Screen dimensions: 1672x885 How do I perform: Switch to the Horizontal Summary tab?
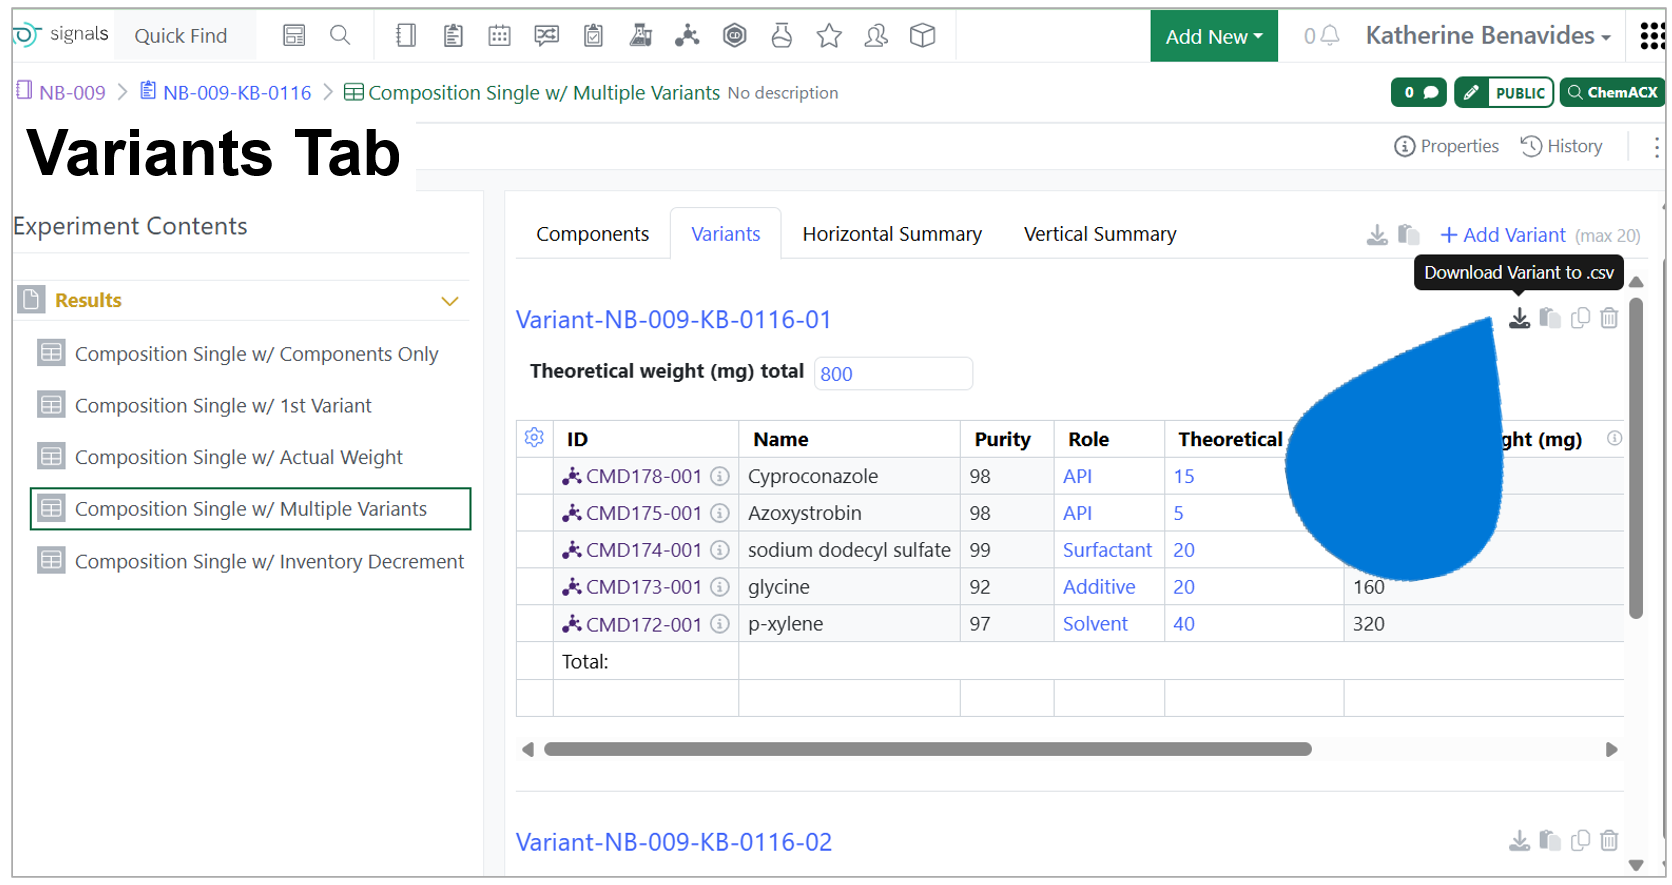[891, 234]
